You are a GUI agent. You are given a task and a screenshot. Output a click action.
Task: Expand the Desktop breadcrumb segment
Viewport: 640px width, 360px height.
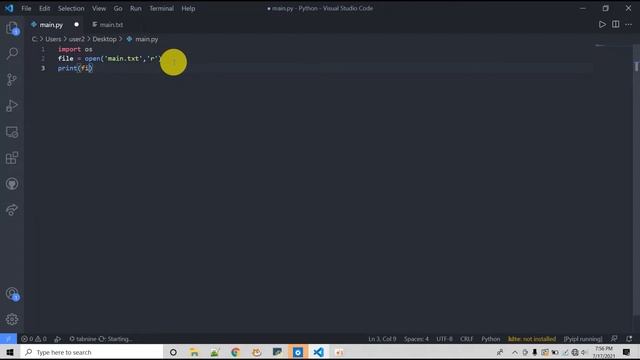tap(104, 39)
